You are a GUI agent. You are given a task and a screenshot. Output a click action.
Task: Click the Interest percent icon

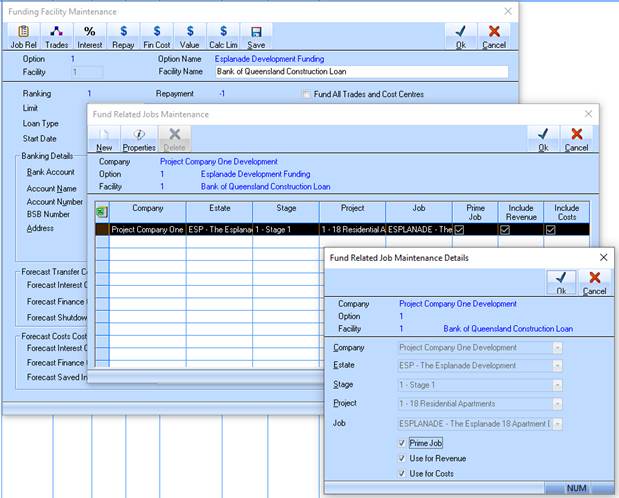[89, 37]
